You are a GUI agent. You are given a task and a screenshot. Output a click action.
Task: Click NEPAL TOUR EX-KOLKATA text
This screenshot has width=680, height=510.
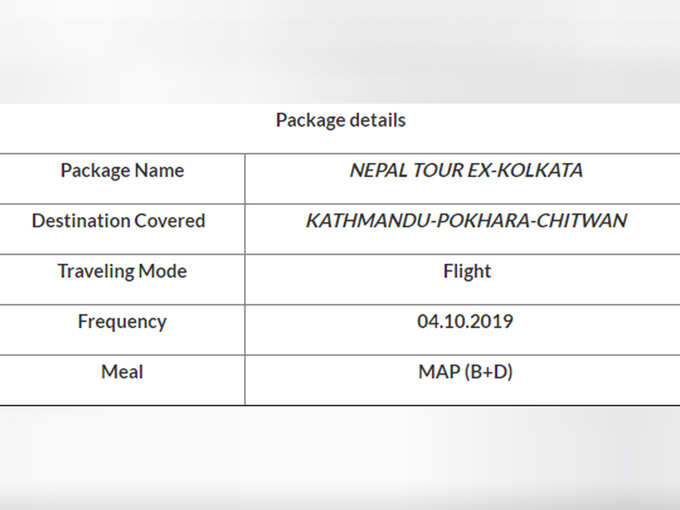point(466,170)
